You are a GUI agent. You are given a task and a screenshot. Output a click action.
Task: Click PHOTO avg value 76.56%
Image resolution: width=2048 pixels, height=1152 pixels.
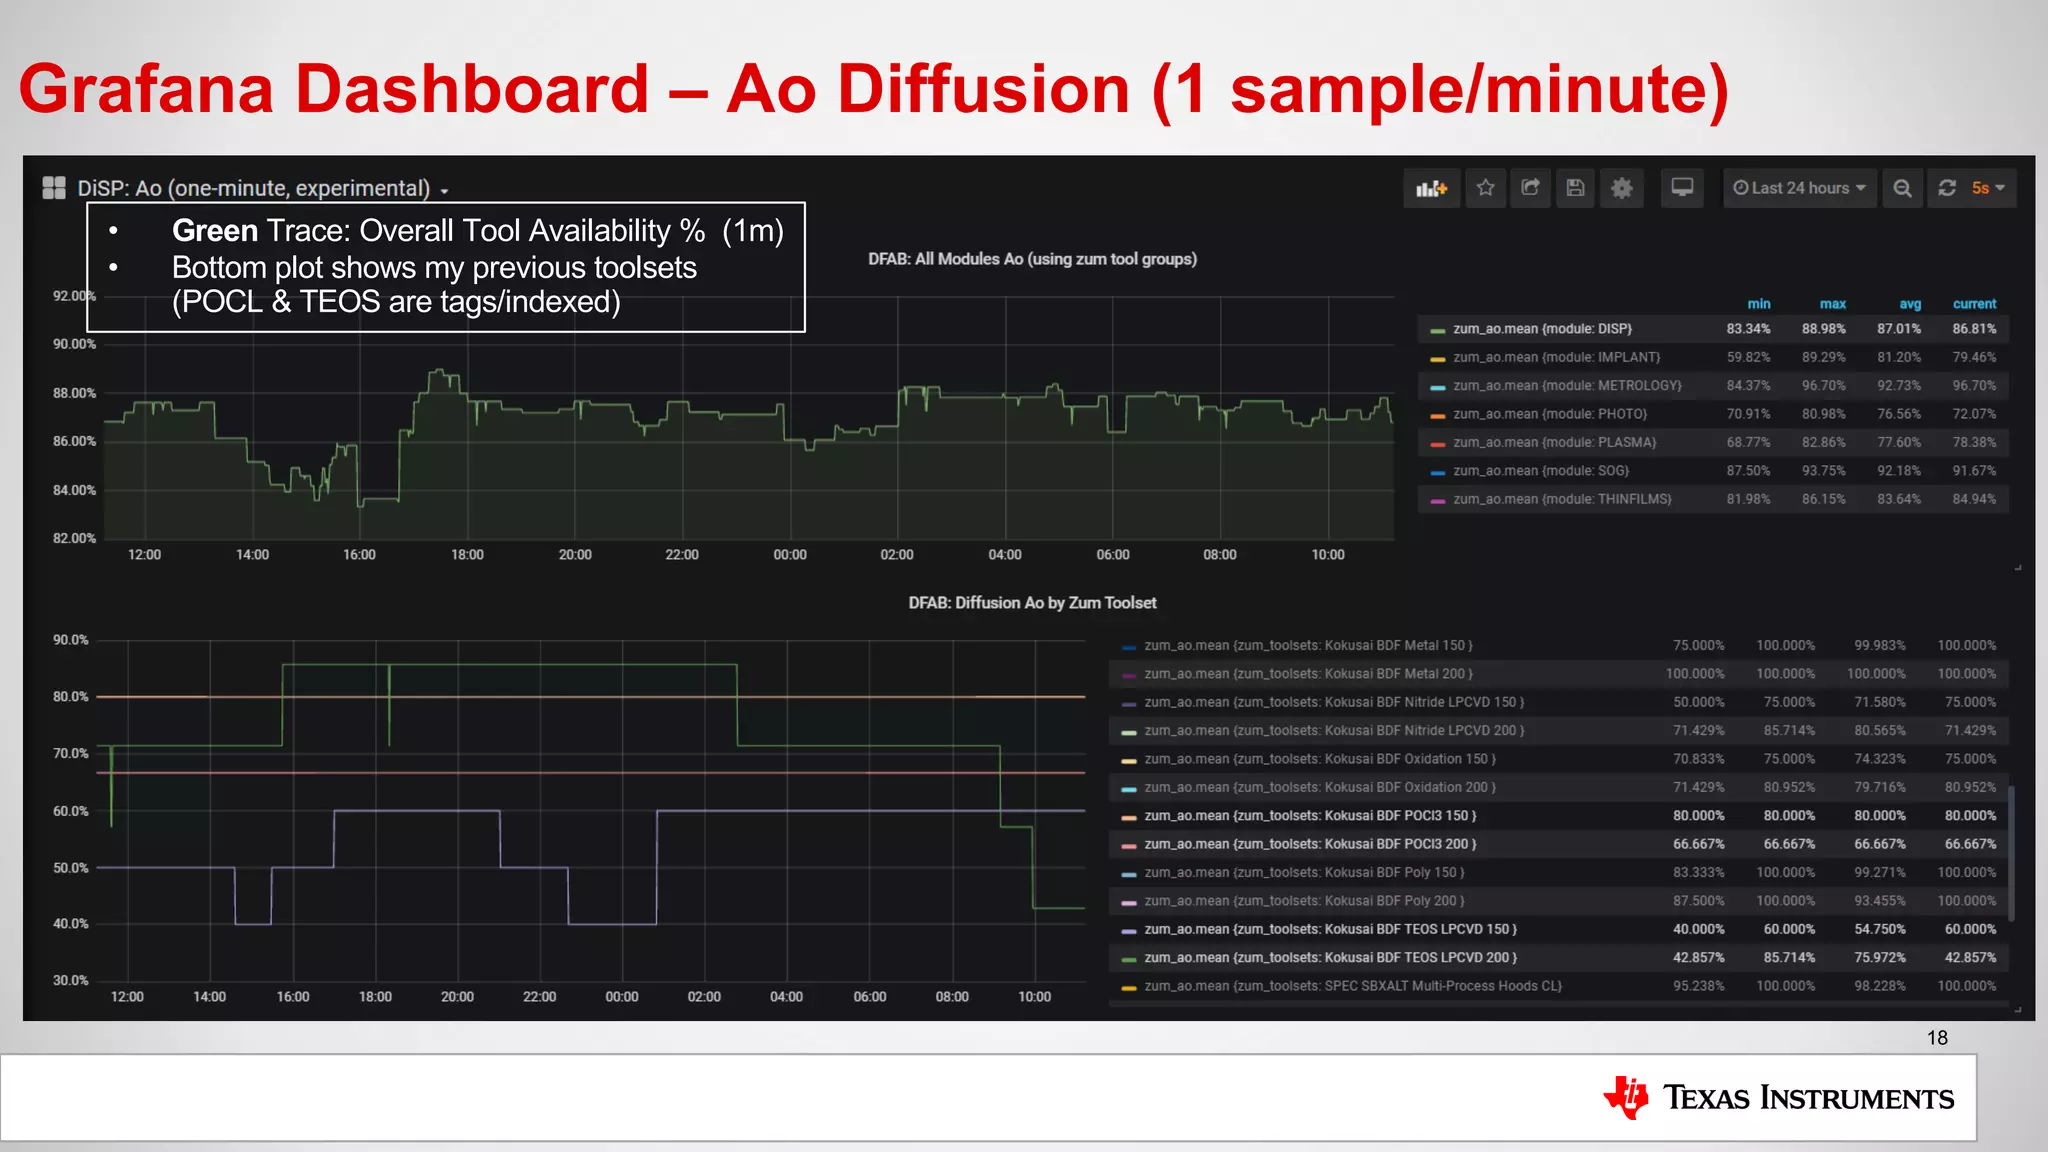1899,414
